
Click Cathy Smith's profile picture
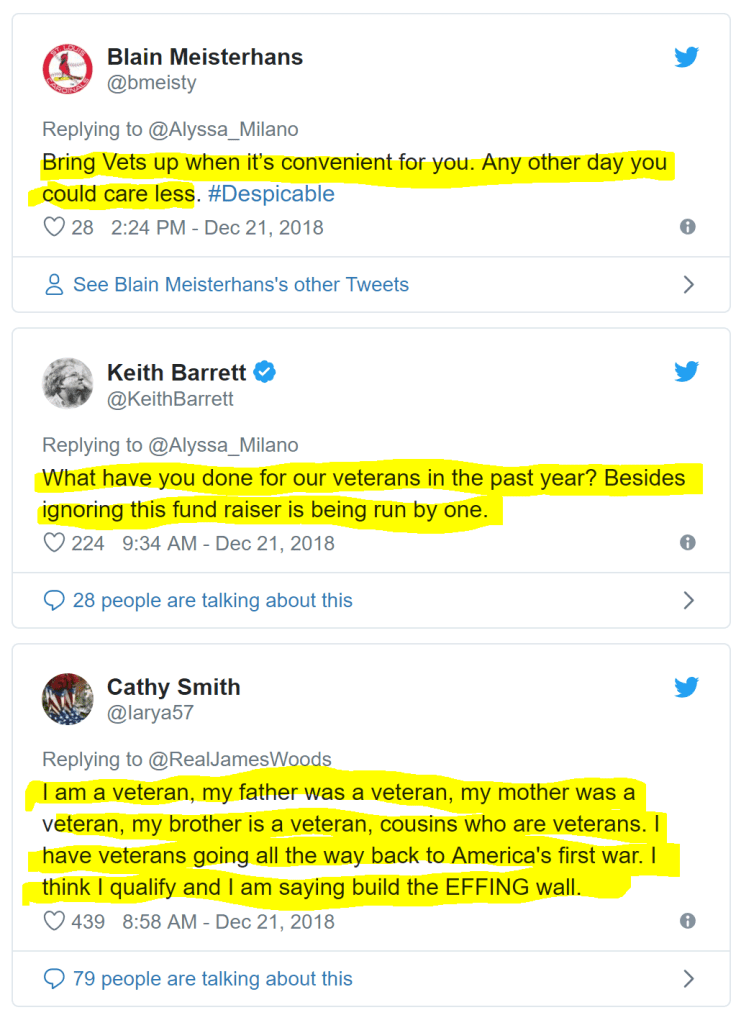67,698
